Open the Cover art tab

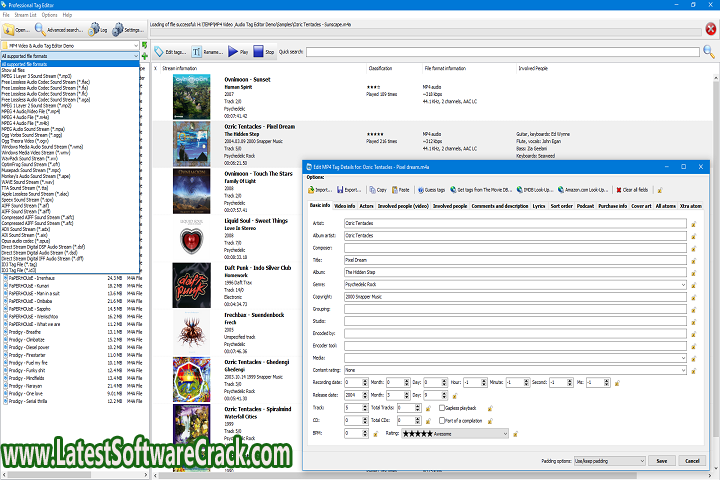click(x=640, y=205)
